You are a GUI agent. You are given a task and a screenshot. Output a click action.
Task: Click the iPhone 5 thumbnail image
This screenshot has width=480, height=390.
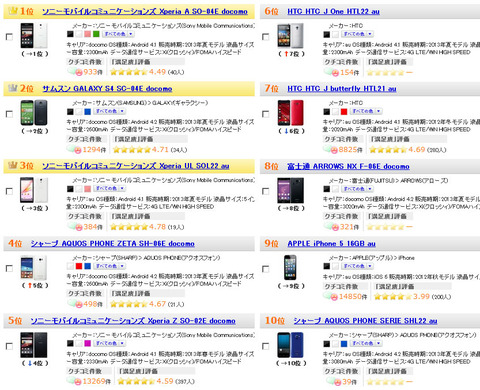[x=290, y=267]
